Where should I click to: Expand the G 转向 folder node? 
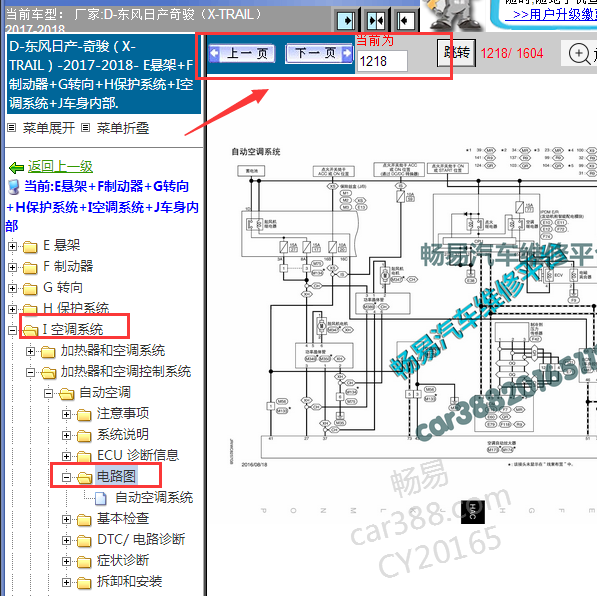pyautogui.click(x=12, y=288)
